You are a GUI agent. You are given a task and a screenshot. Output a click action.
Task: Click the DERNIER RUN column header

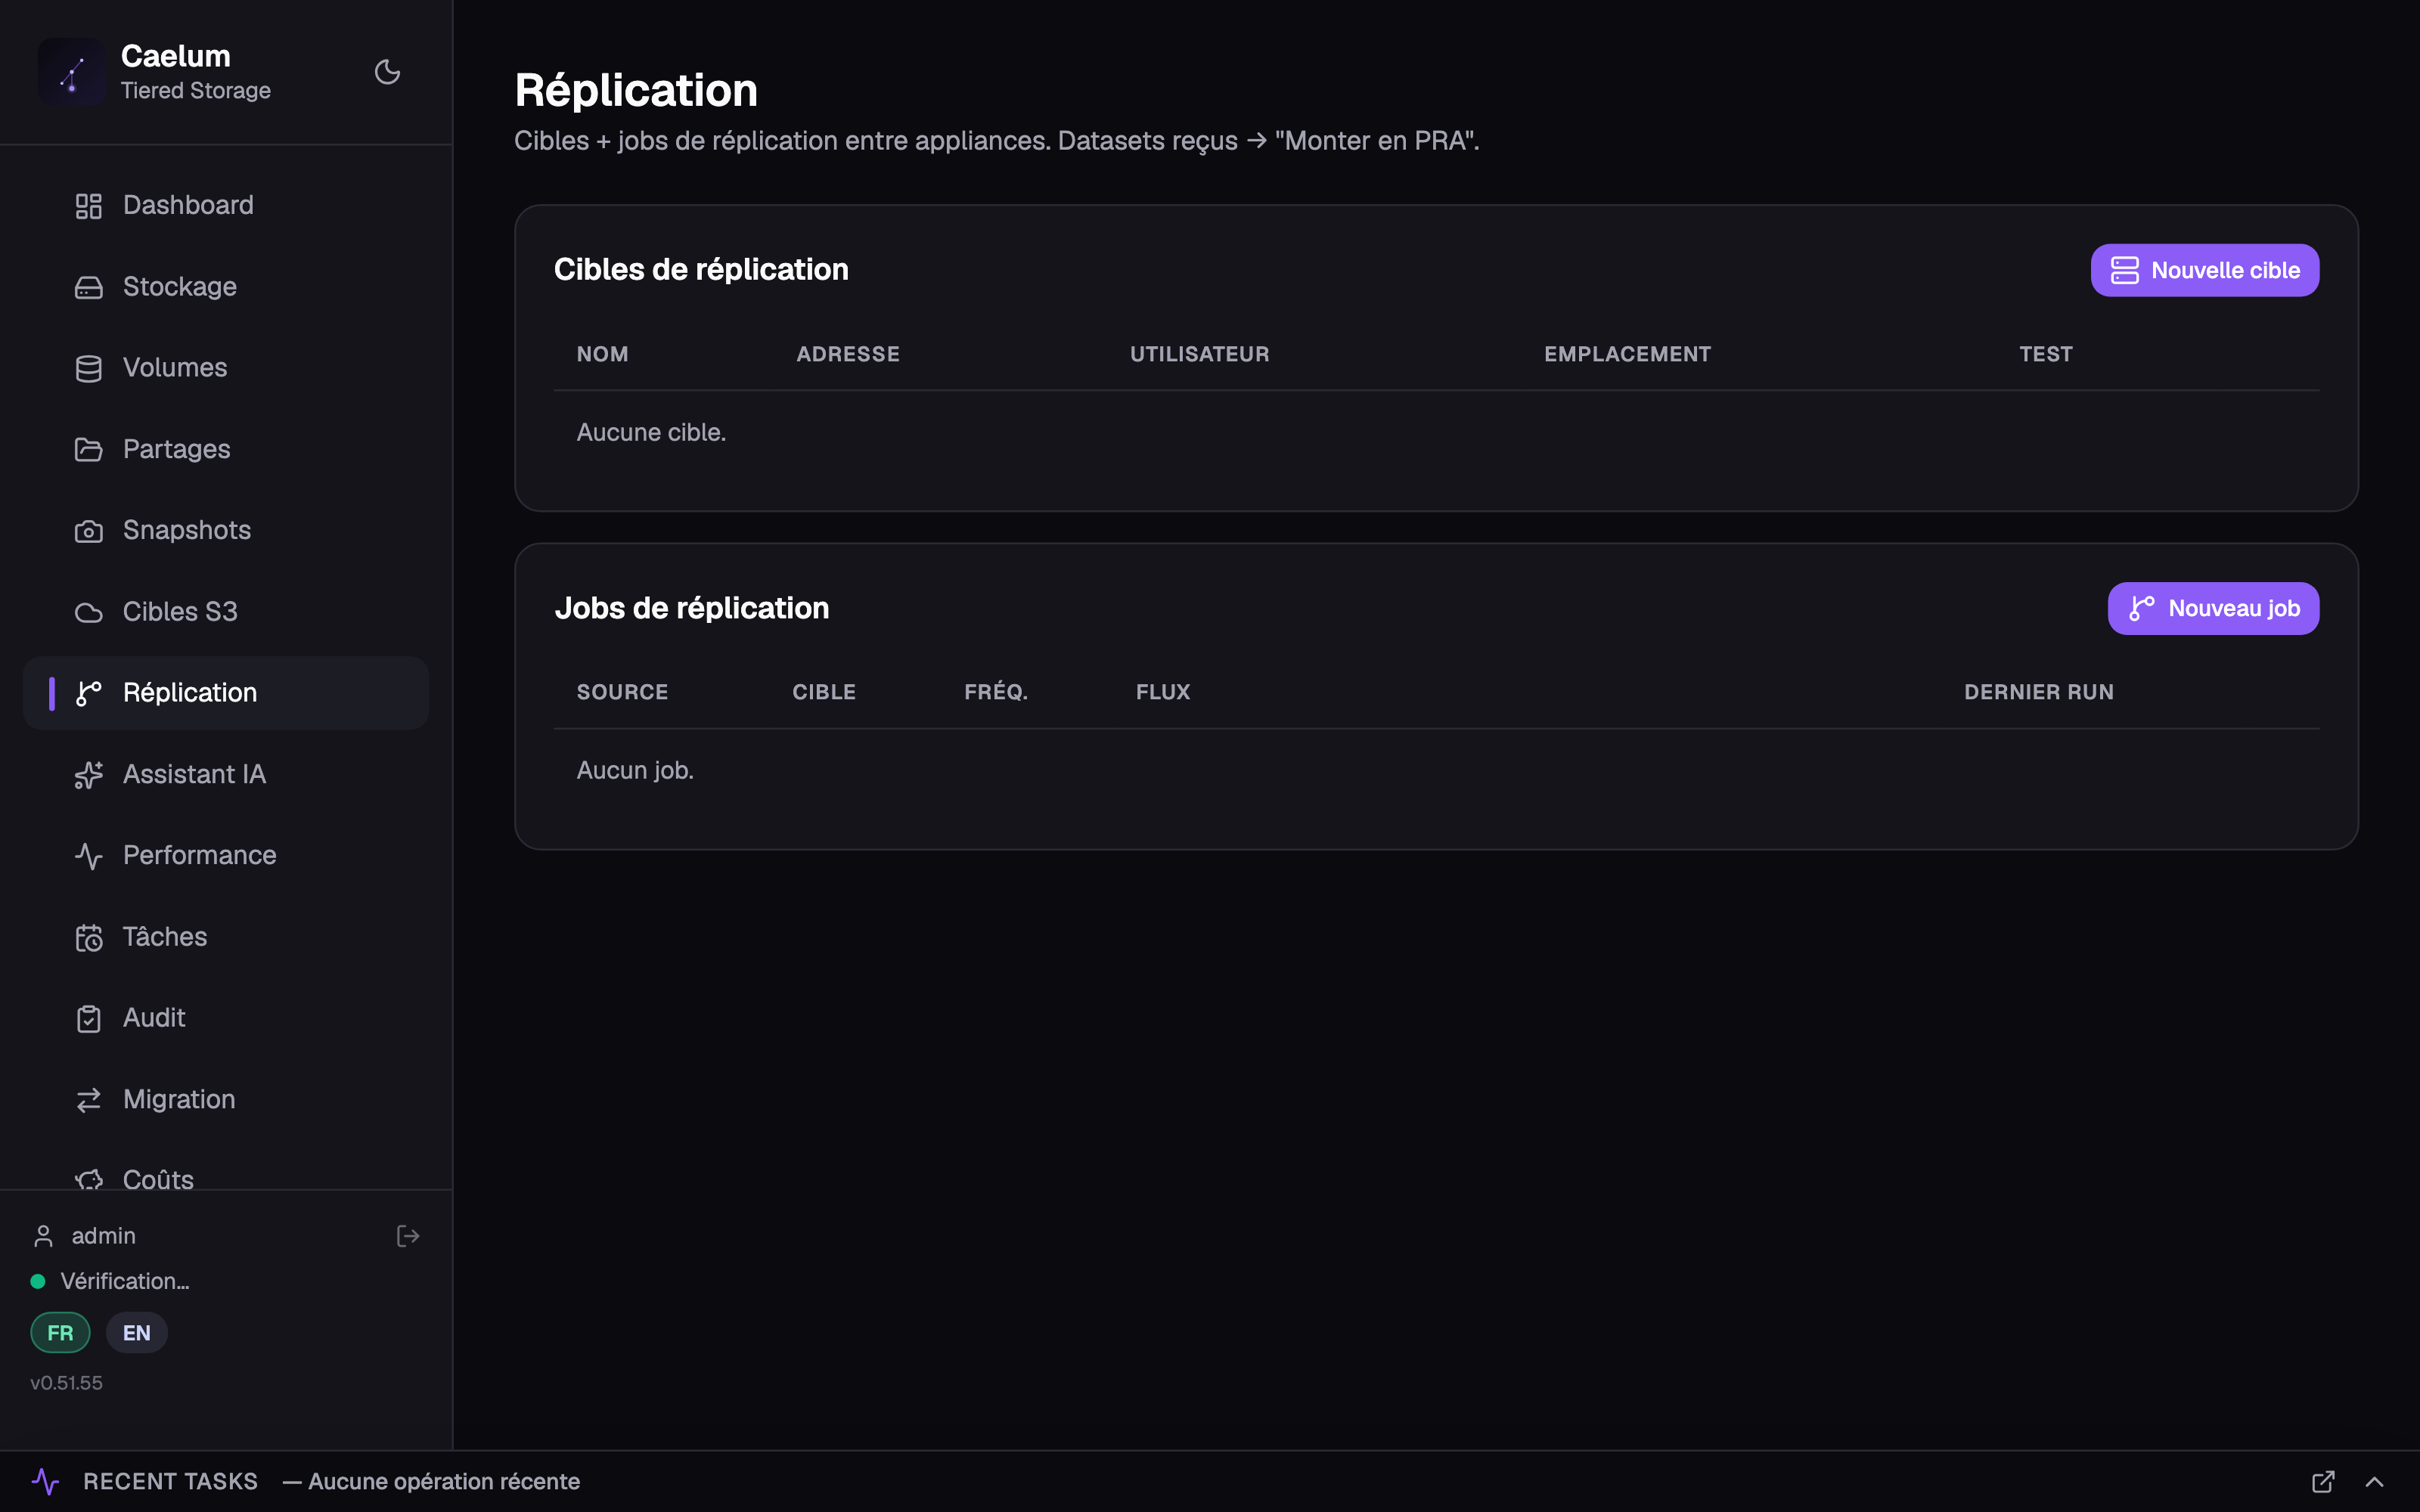coord(2039,692)
